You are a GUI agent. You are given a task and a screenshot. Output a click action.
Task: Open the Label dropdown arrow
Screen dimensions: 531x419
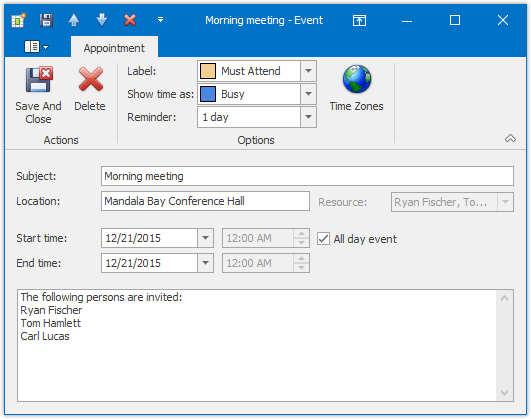tap(308, 71)
